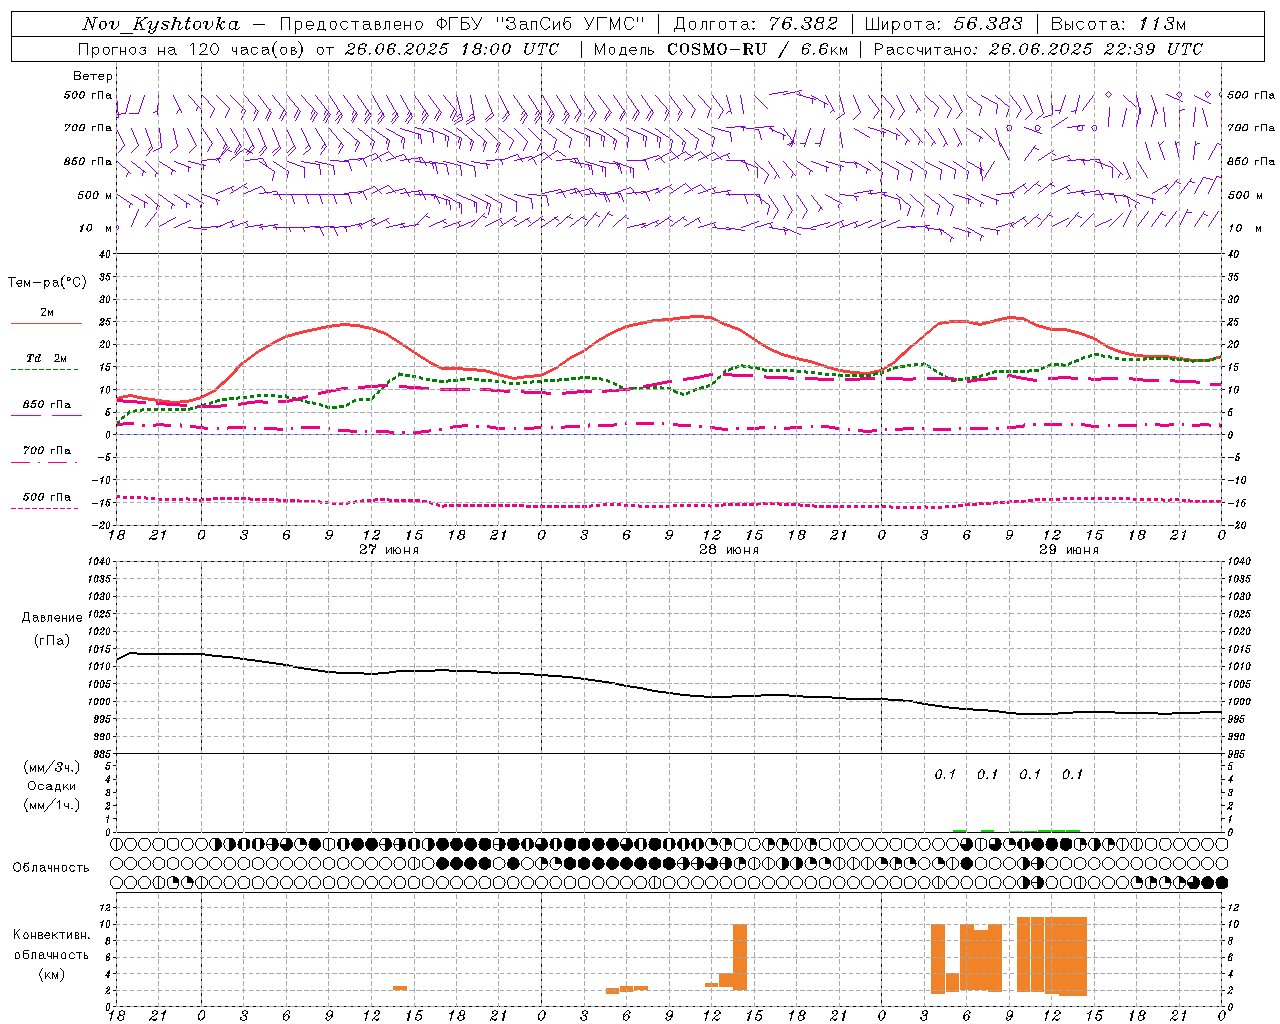Select the 'Давление' pressure panel label
This screenshot has height=1024, width=1280.
(52, 618)
